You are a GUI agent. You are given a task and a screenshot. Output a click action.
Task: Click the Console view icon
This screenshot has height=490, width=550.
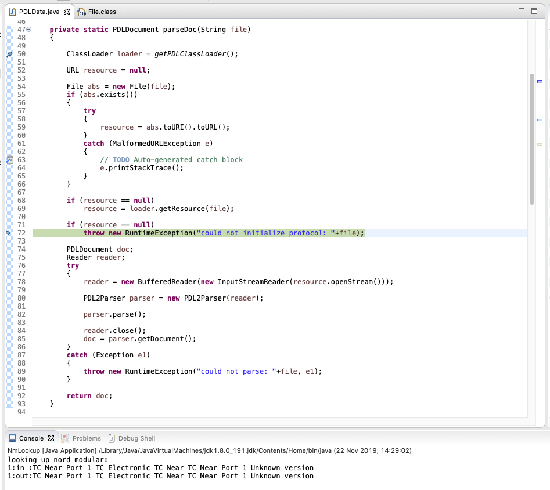tap(13, 438)
